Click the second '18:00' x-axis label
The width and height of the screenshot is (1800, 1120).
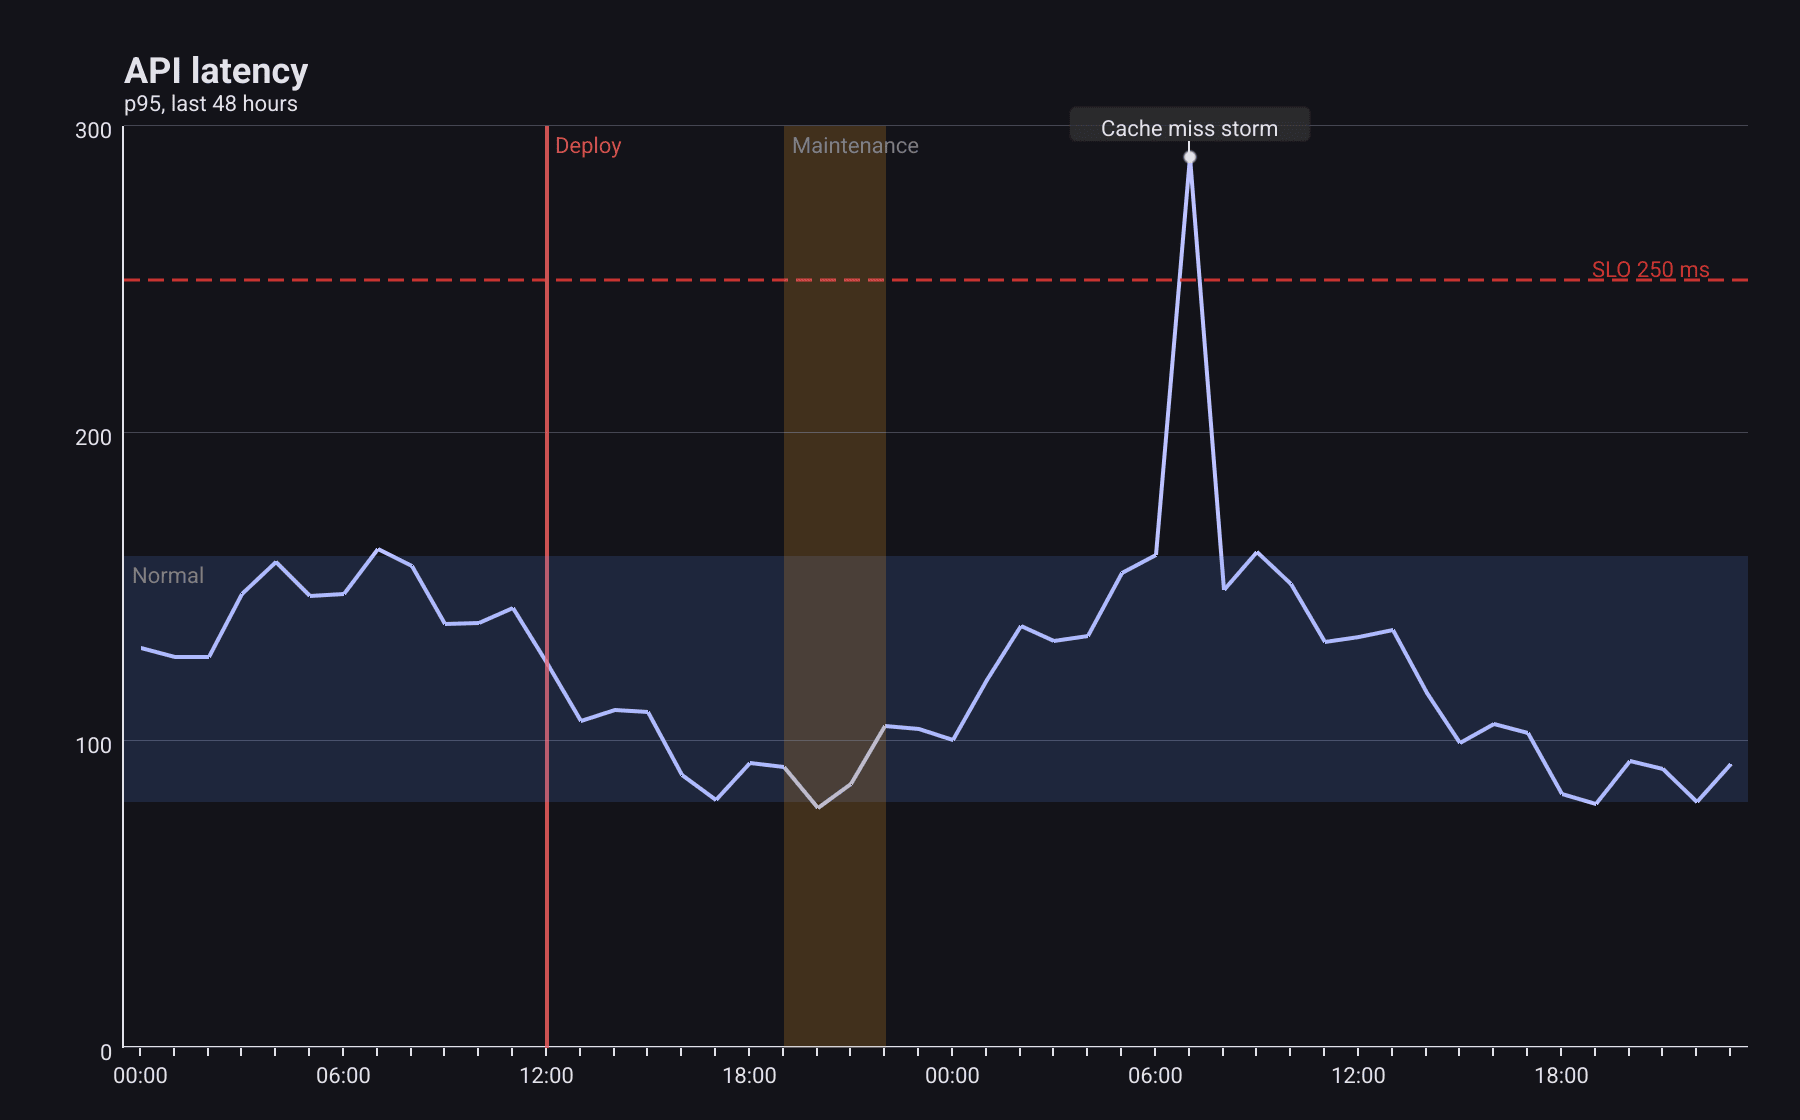tap(1561, 1076)
